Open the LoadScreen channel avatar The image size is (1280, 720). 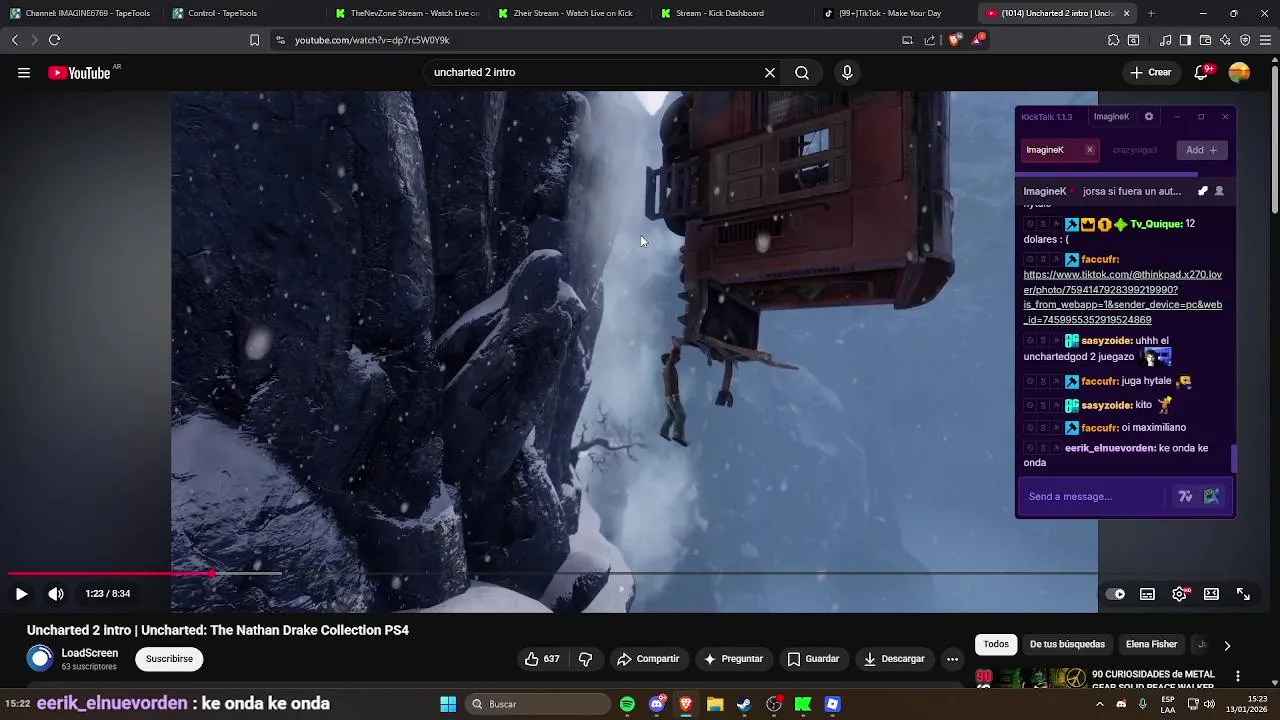(40, 658)
